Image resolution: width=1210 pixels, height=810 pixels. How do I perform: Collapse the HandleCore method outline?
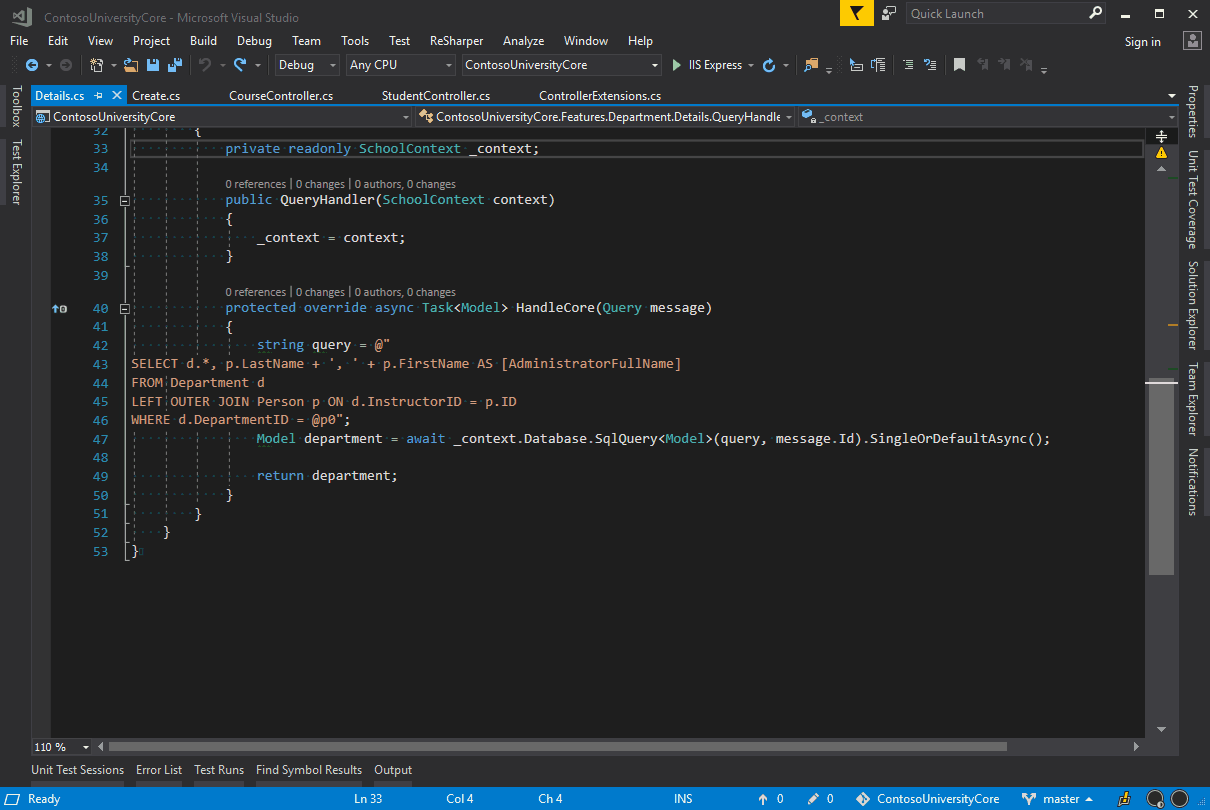[125, 308]
